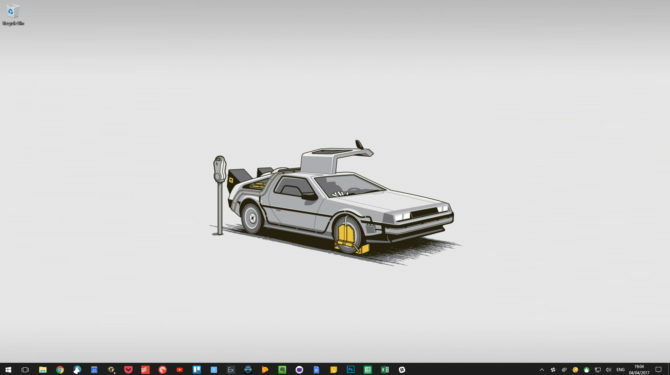Select the Recycle Bin desktop icon
Screen dimensions: 670x375
[13, 15]
